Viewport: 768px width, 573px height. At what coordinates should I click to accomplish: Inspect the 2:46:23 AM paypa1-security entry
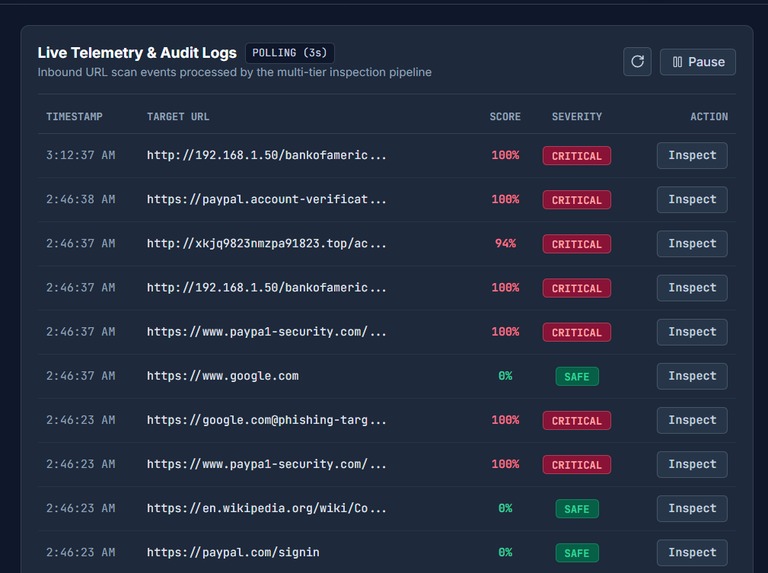[x=692, y=464]
